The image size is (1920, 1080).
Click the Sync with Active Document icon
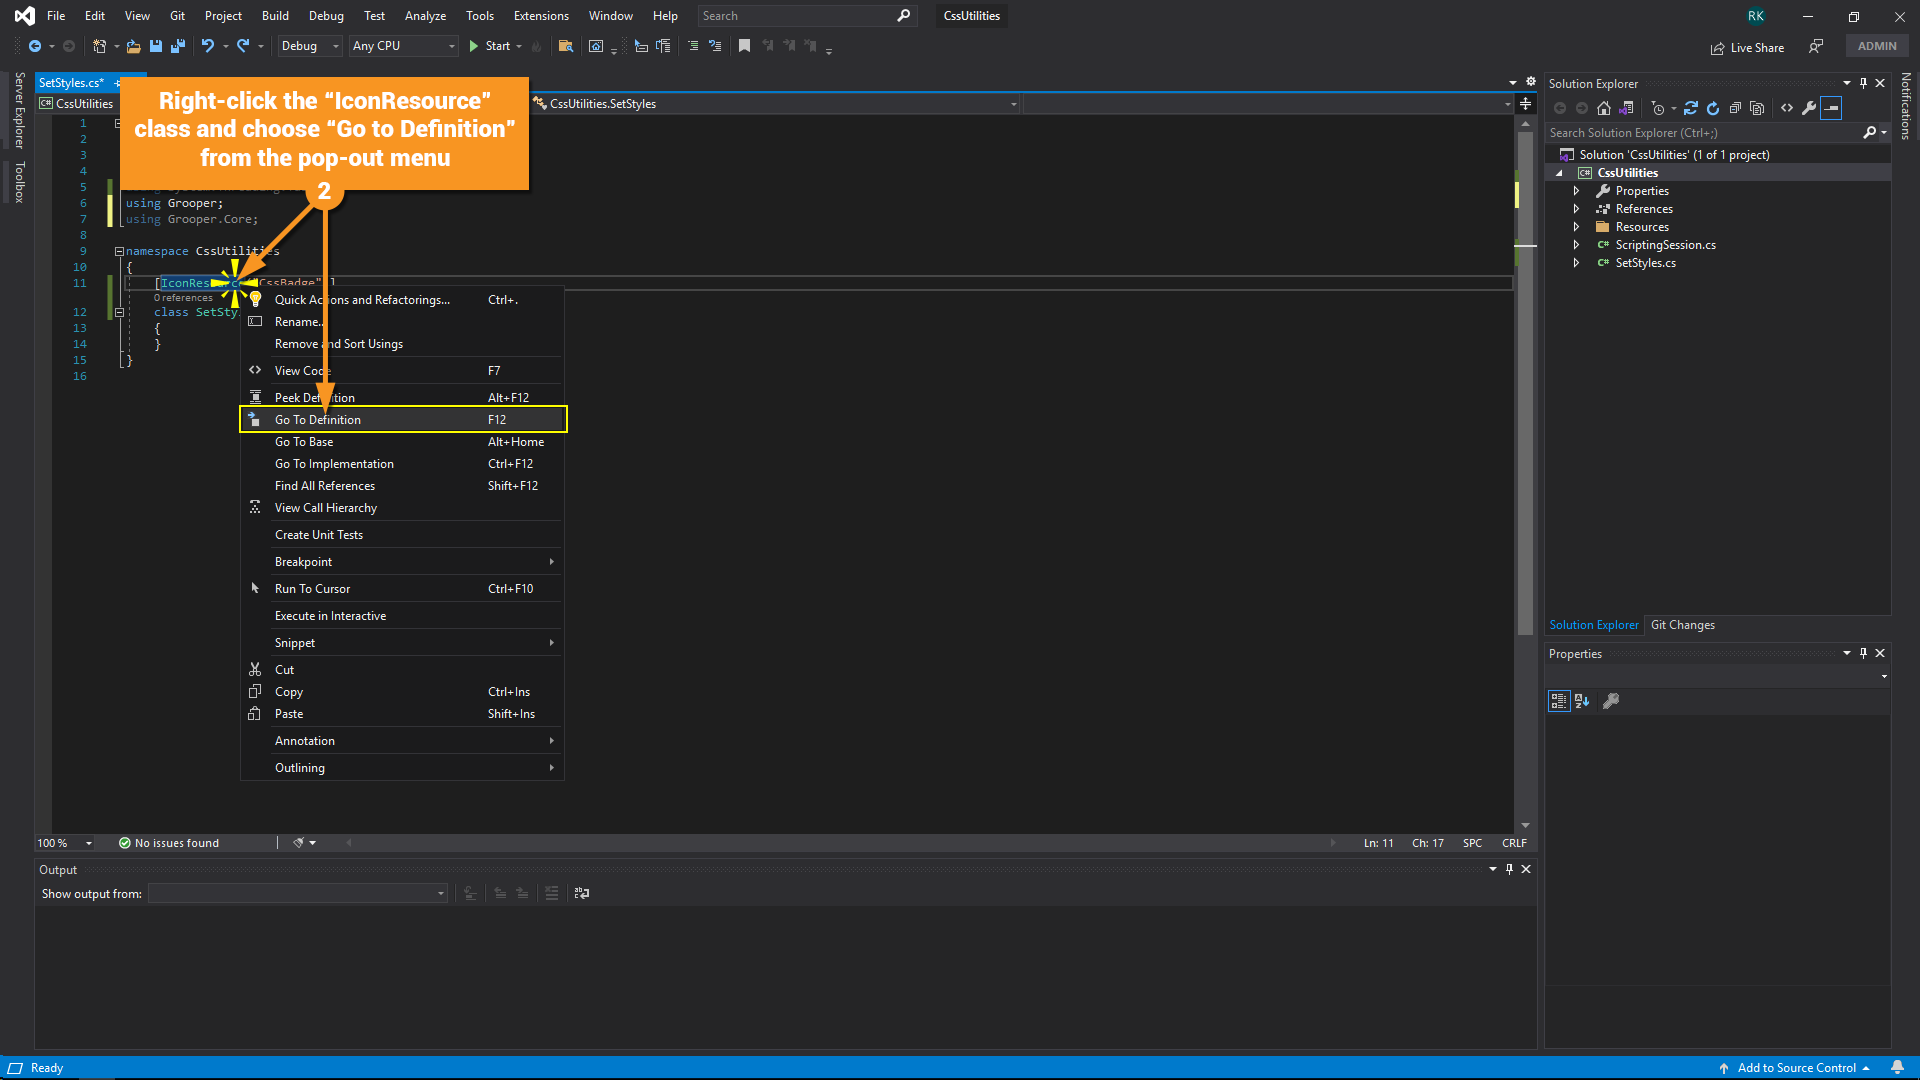[1690, 108]
